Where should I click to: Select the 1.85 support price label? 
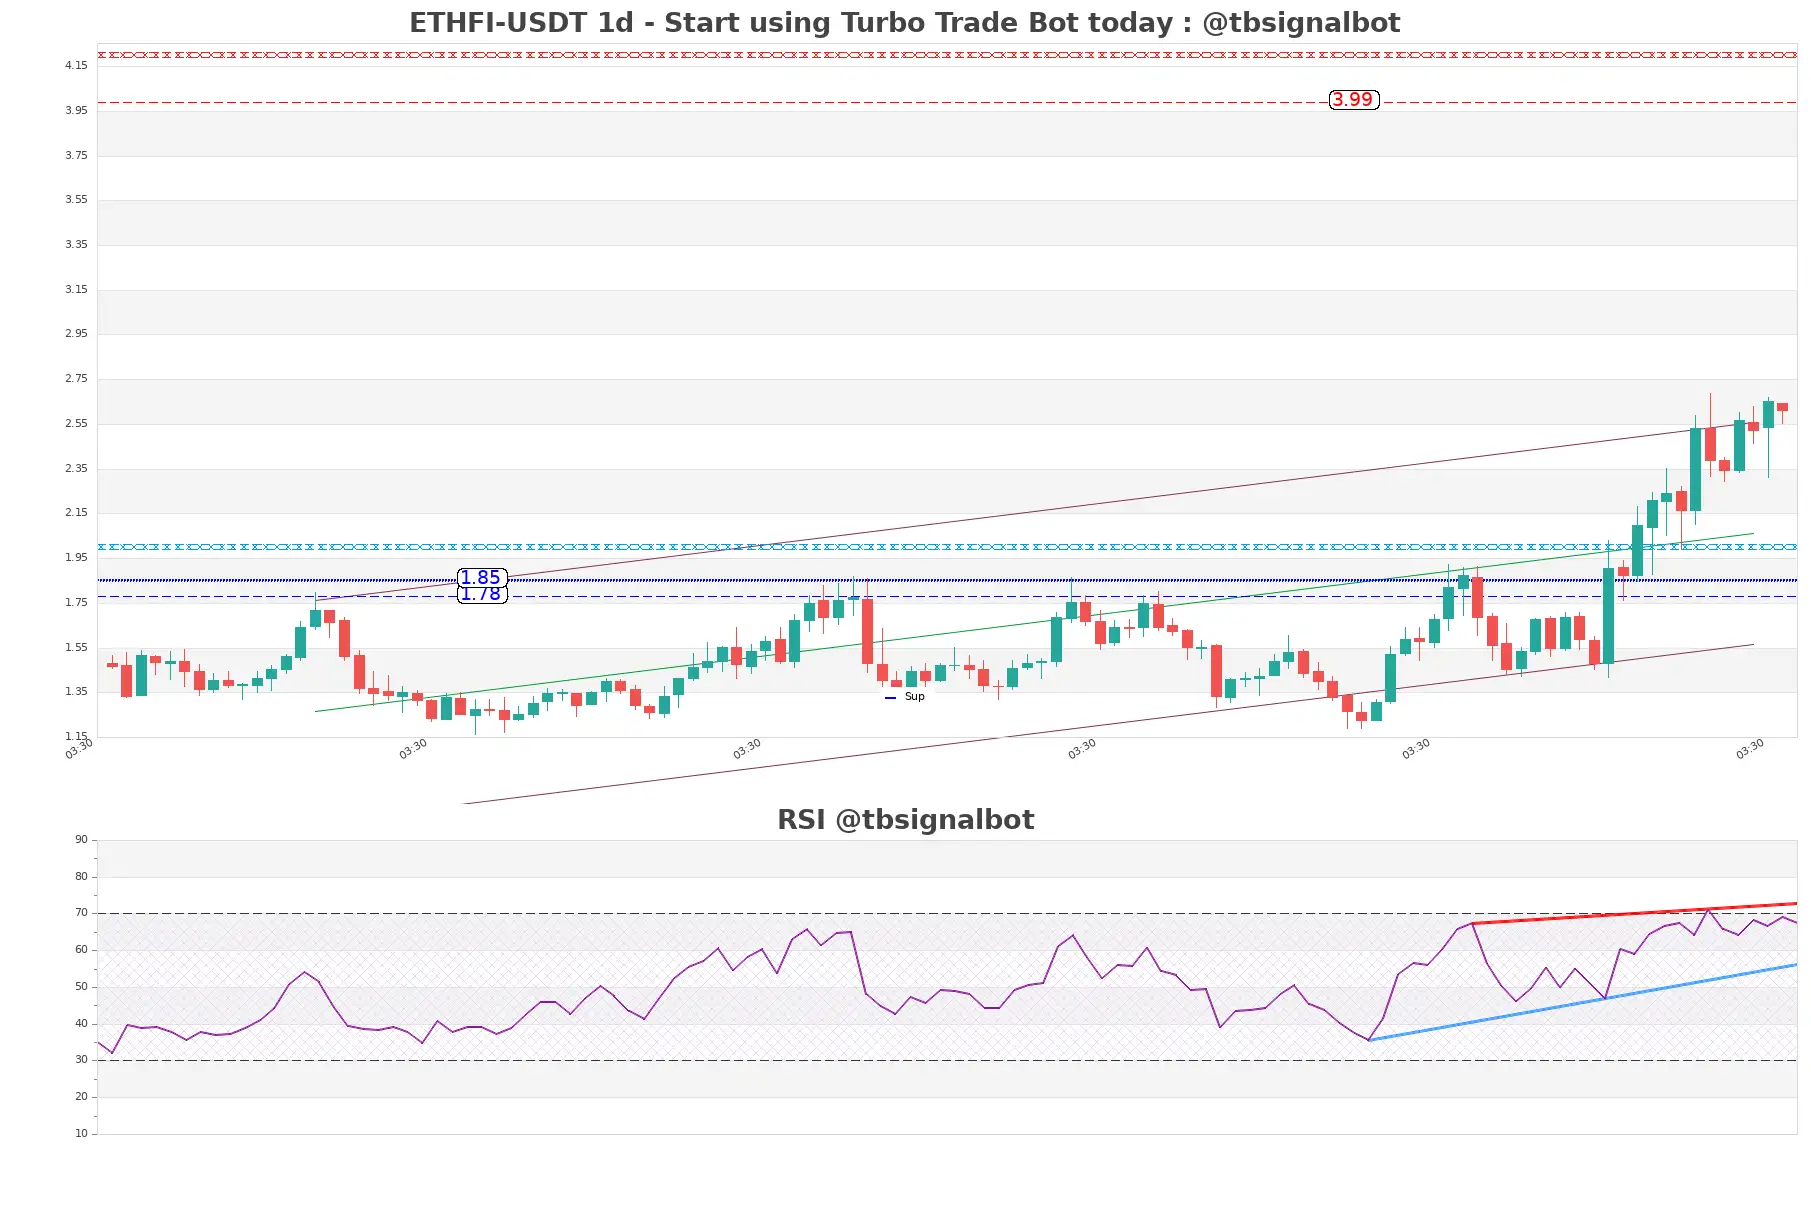481,578
